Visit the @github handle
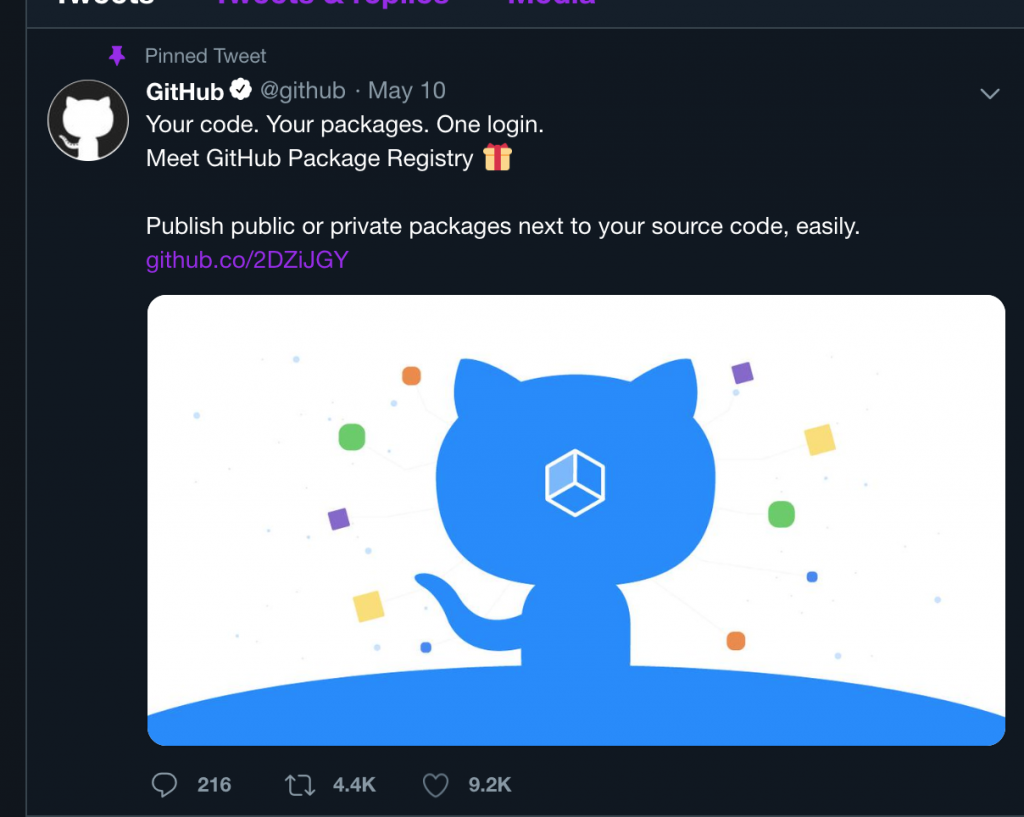1024x817 pixels. [303, 91]
